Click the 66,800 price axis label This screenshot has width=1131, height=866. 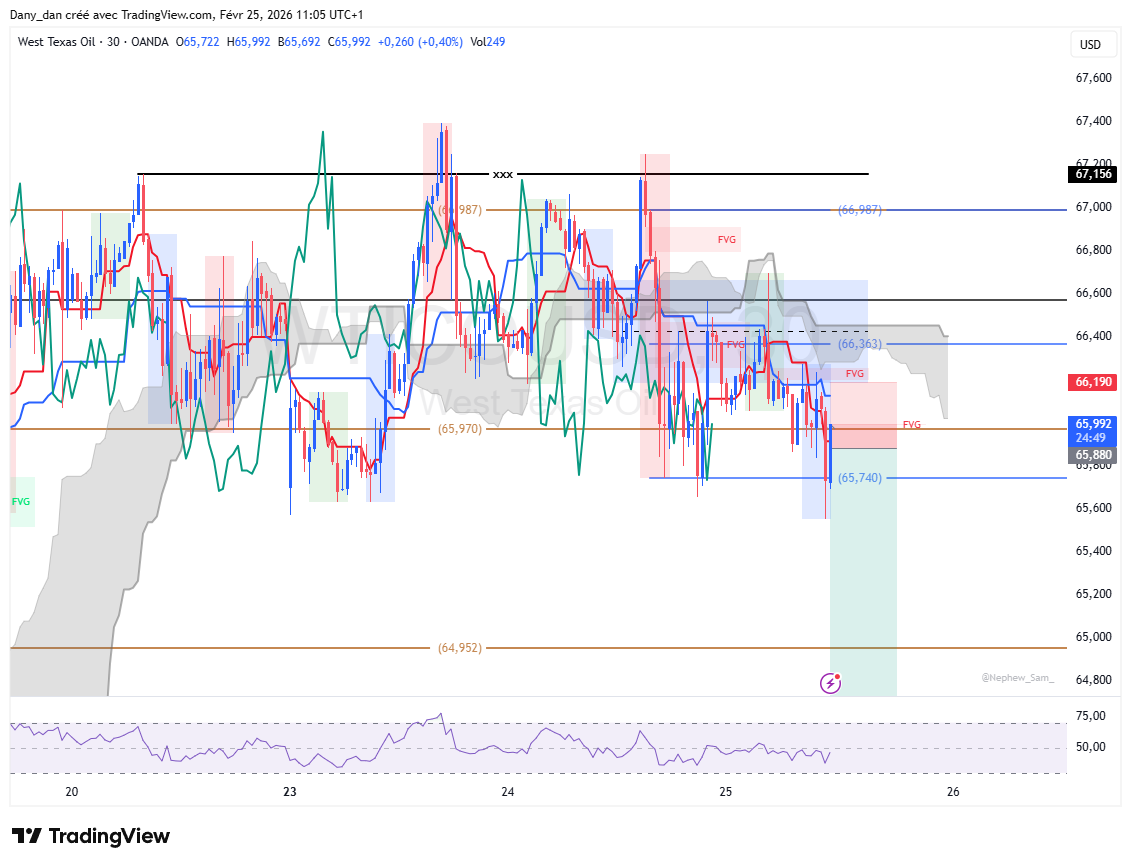1093,250
